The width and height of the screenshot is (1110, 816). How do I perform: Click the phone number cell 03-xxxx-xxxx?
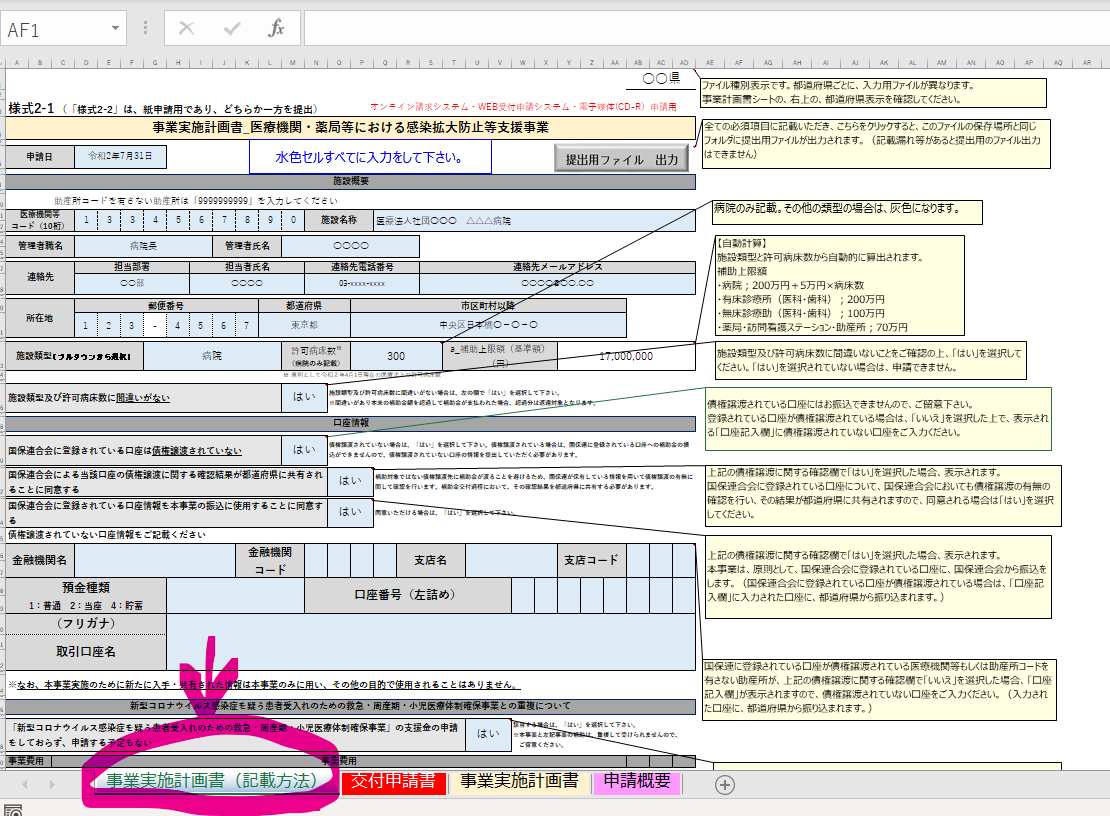pos(362,283)
